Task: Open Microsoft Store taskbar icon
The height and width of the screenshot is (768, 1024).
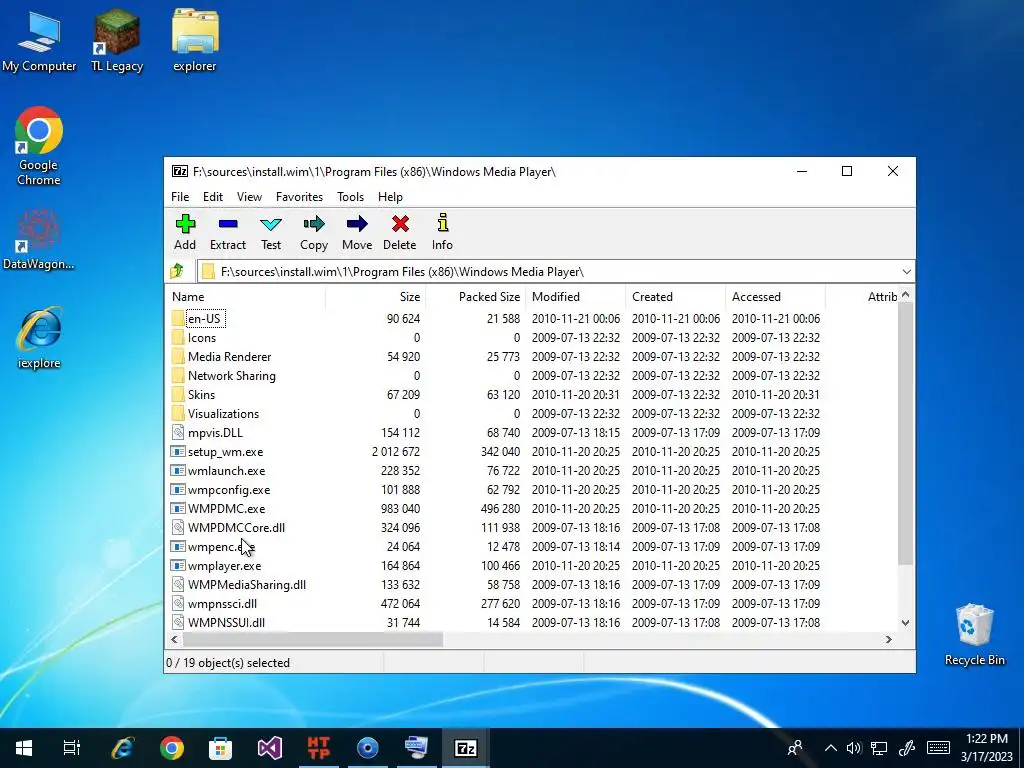Action: (x=221, y=748)
